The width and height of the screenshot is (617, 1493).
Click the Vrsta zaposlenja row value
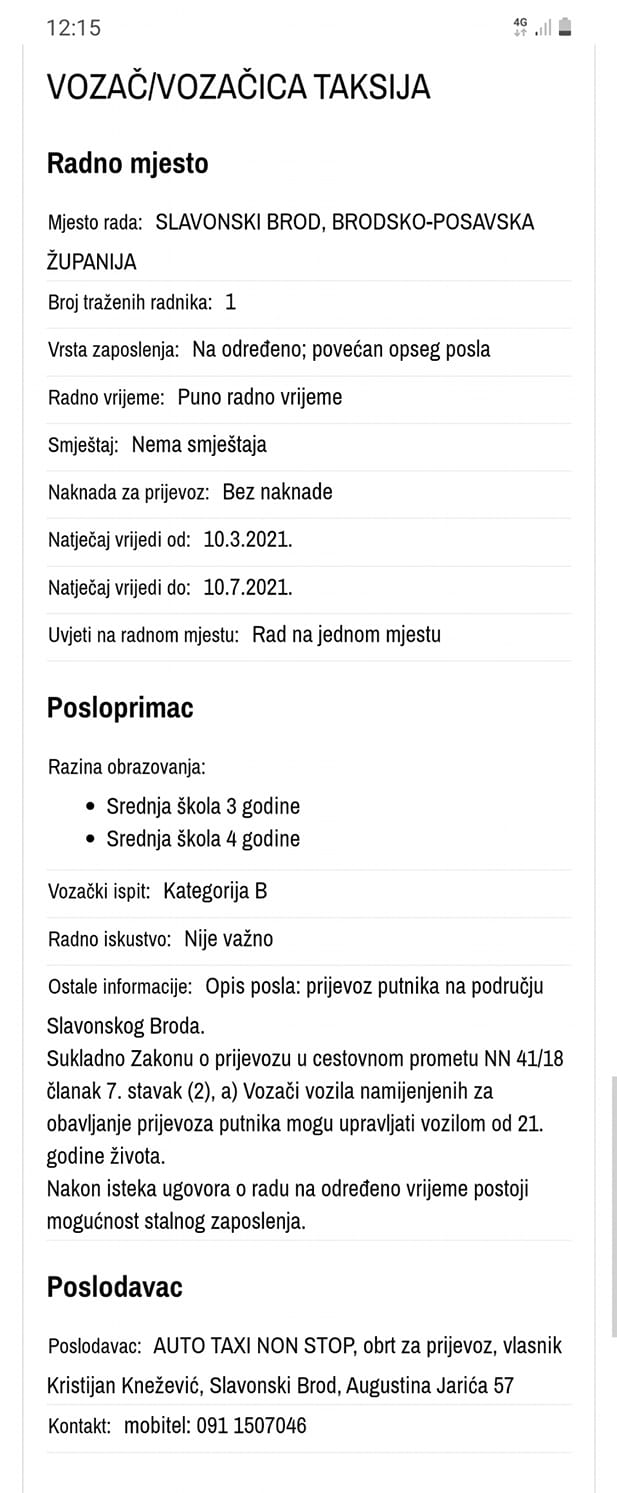(342, 349)
